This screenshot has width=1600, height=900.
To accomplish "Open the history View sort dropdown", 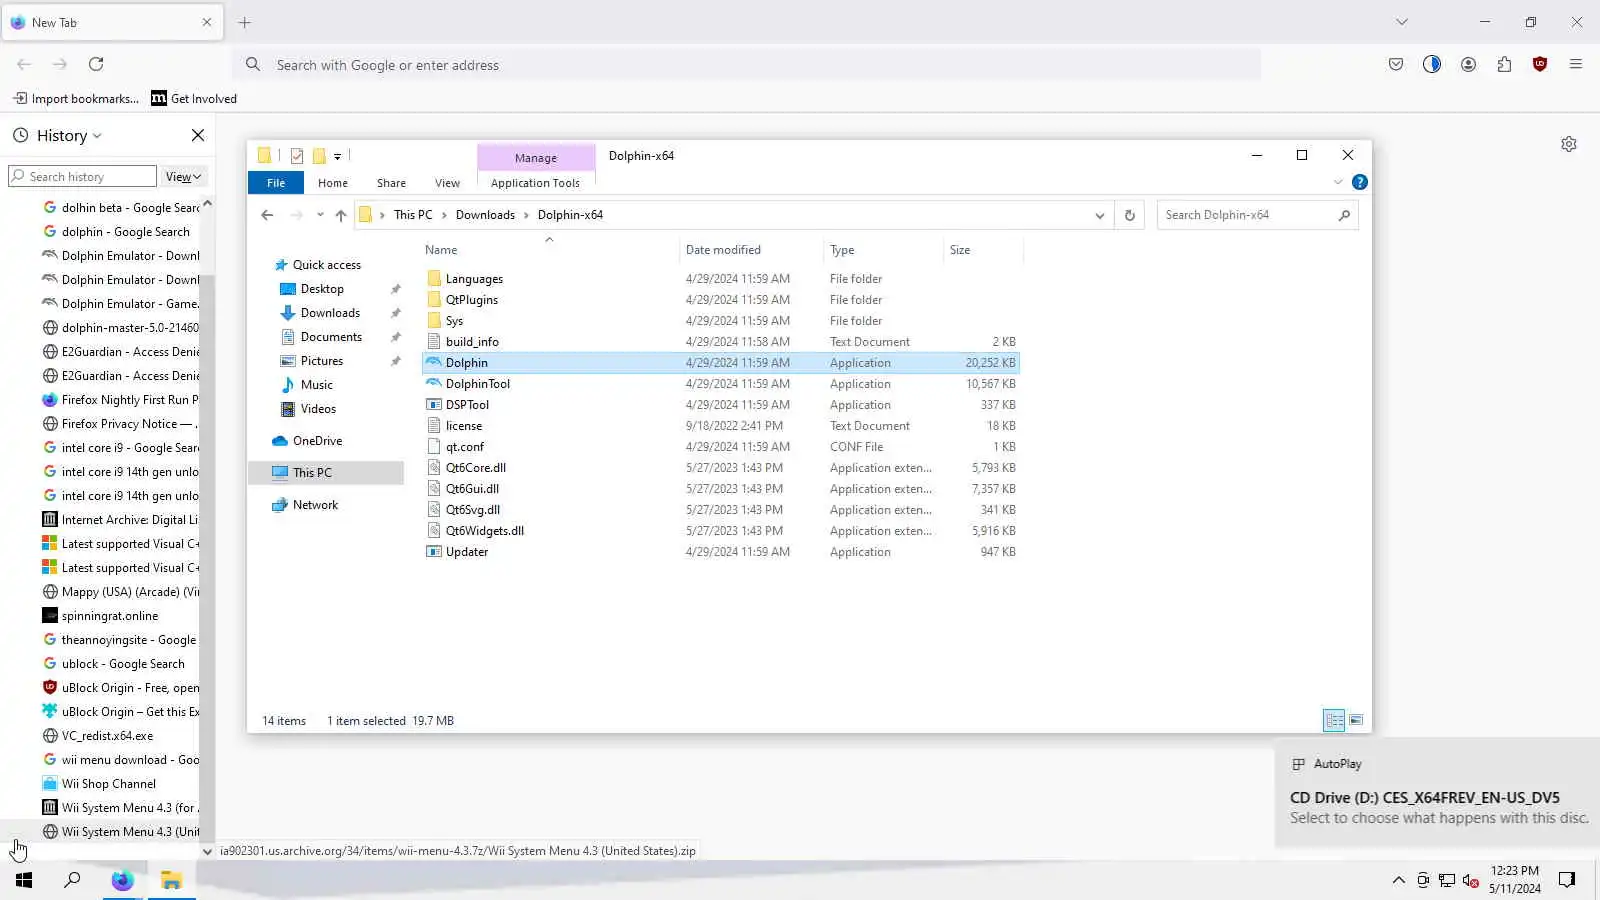I will pos(184,177).
